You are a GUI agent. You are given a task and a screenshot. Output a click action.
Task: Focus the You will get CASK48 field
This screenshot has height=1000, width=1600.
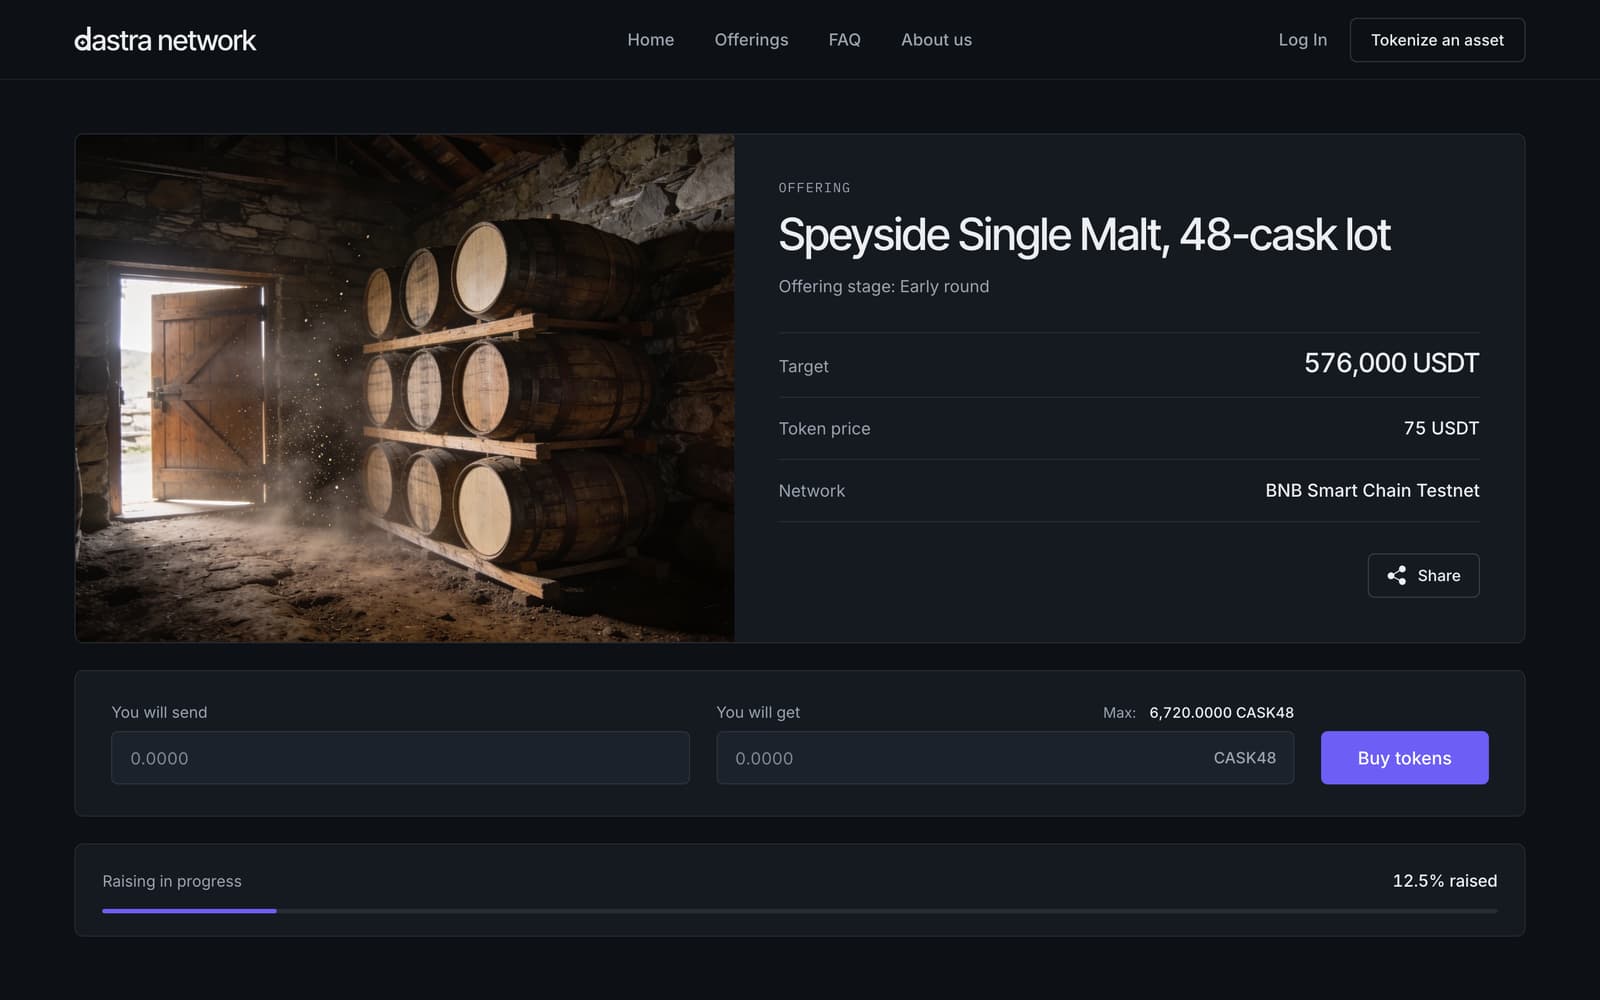click(1005, 758)
